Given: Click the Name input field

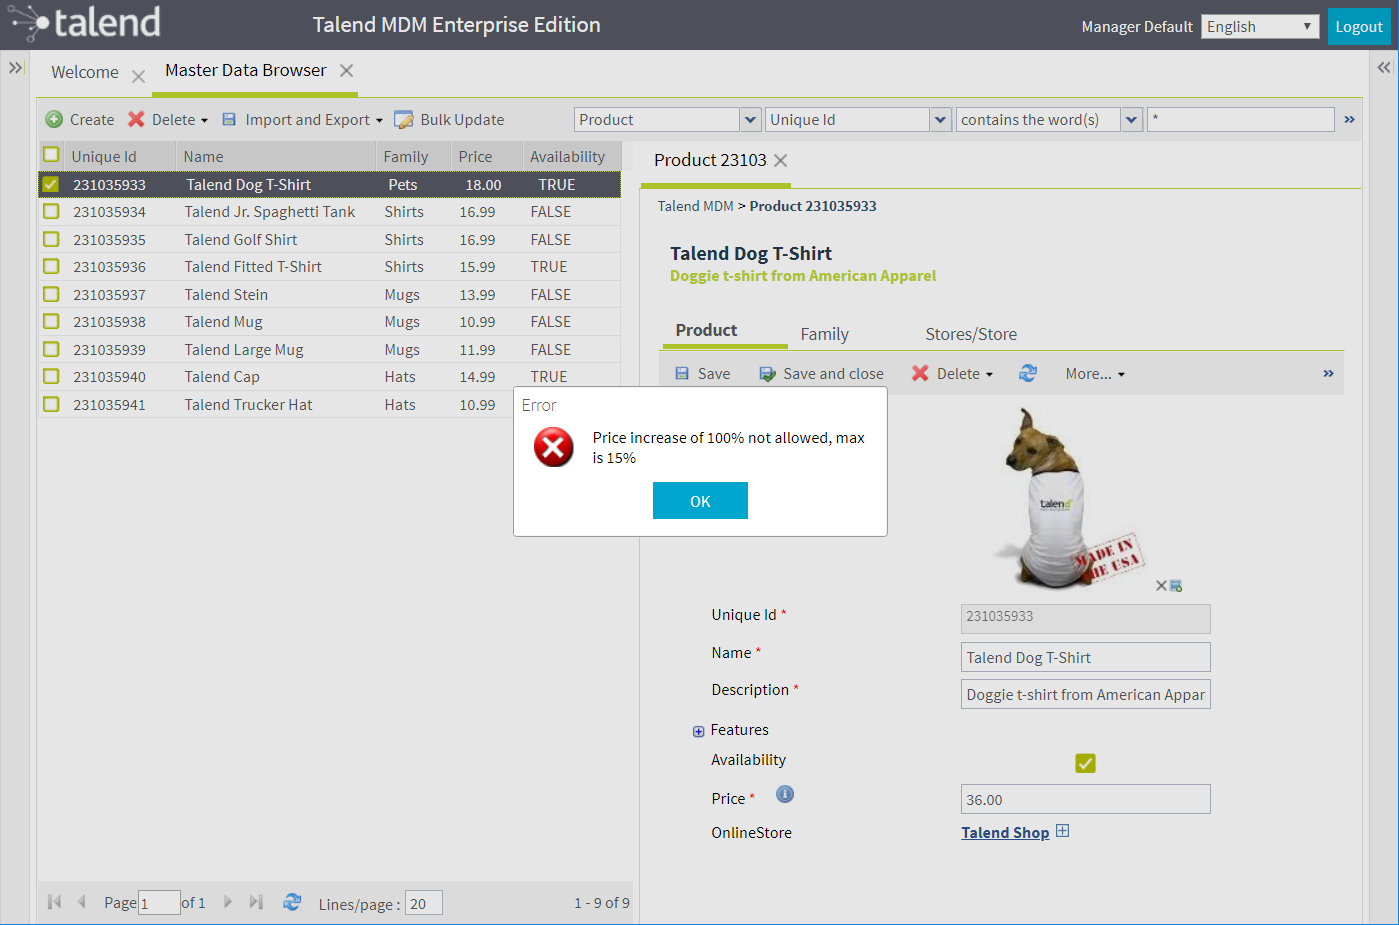Looking at the screenshot, I should pos(1085,657).
